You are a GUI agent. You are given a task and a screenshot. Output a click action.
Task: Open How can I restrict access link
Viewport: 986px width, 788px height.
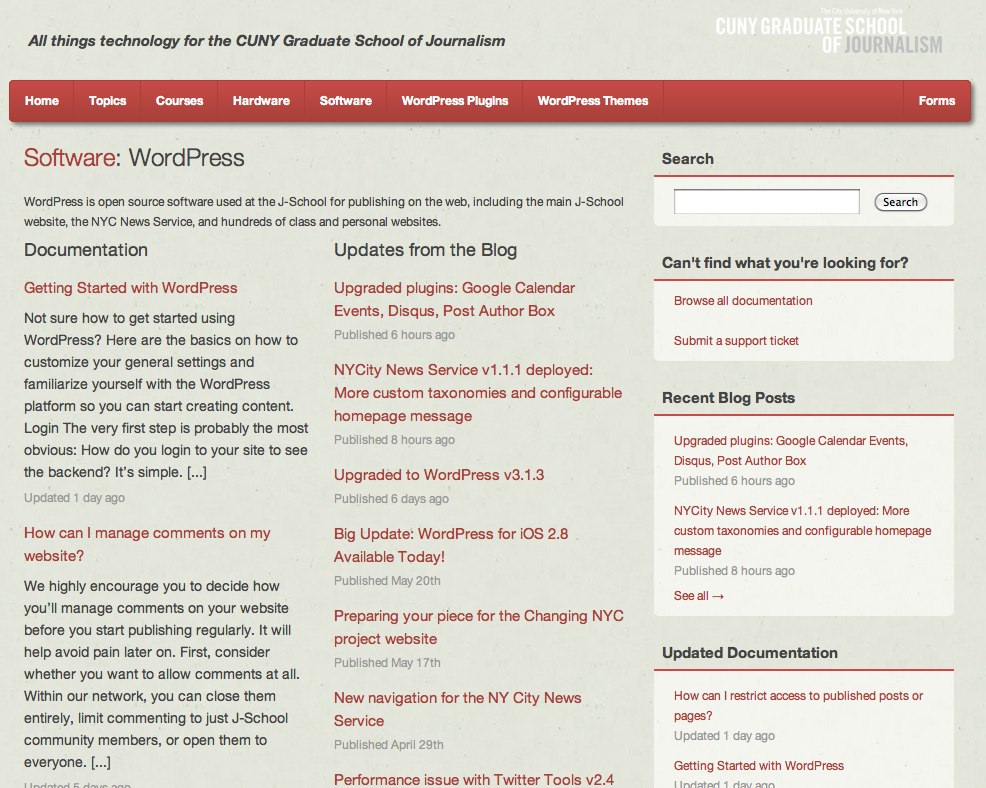pyautogui.click(x=798, y=706)
